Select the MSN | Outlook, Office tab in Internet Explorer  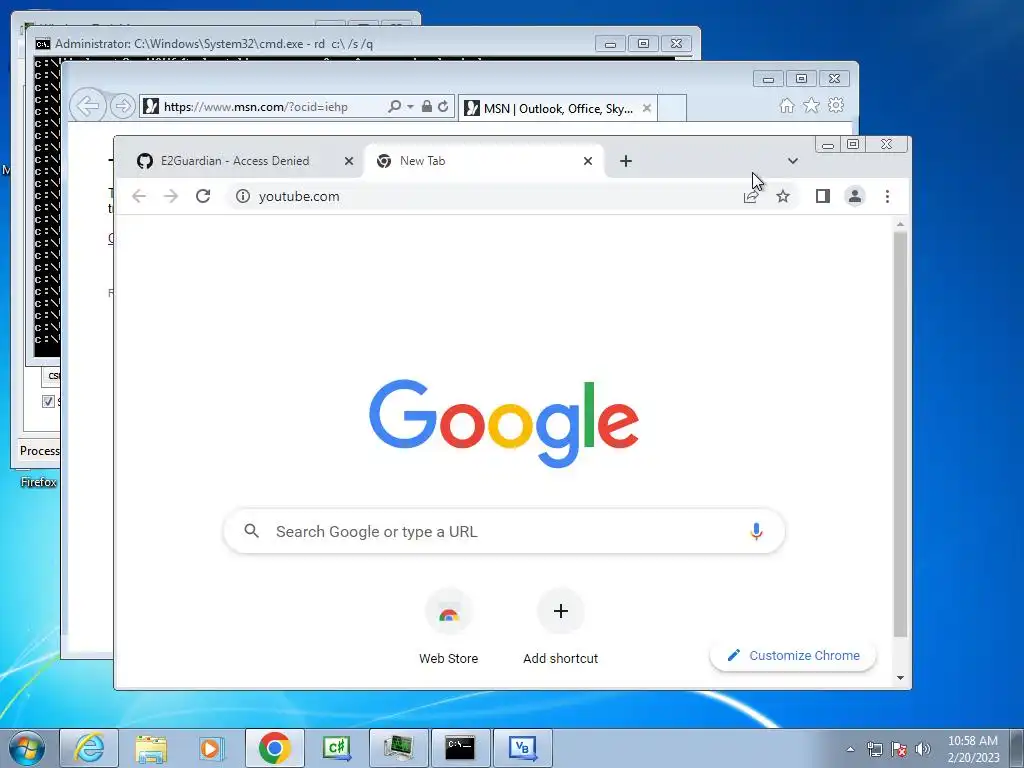click(x=558, y=108)
